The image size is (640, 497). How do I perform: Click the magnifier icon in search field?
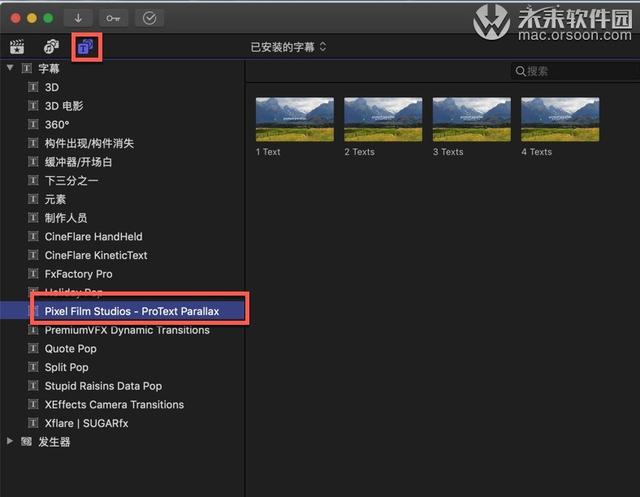pos(520,71)
